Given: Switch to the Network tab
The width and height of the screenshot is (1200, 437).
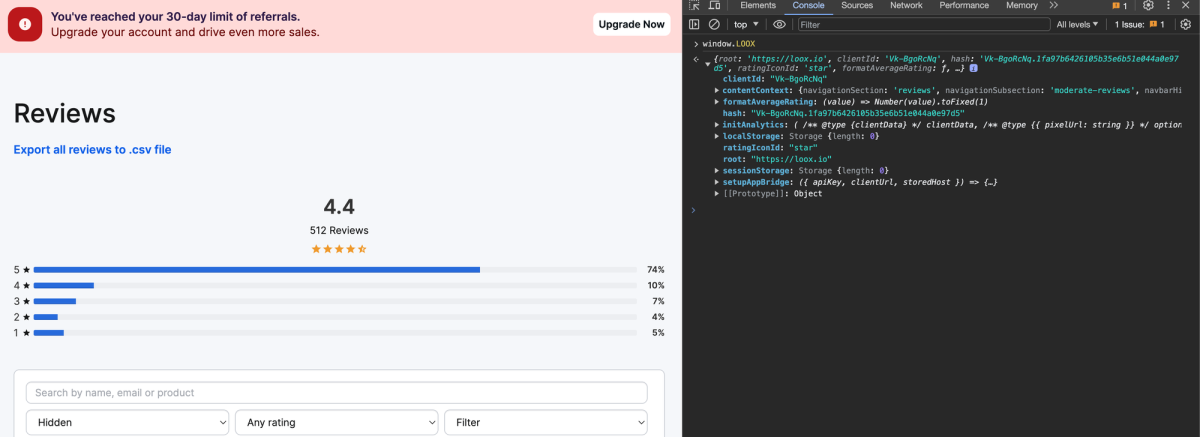Looking at the screenshot, I should coord(906,6).
